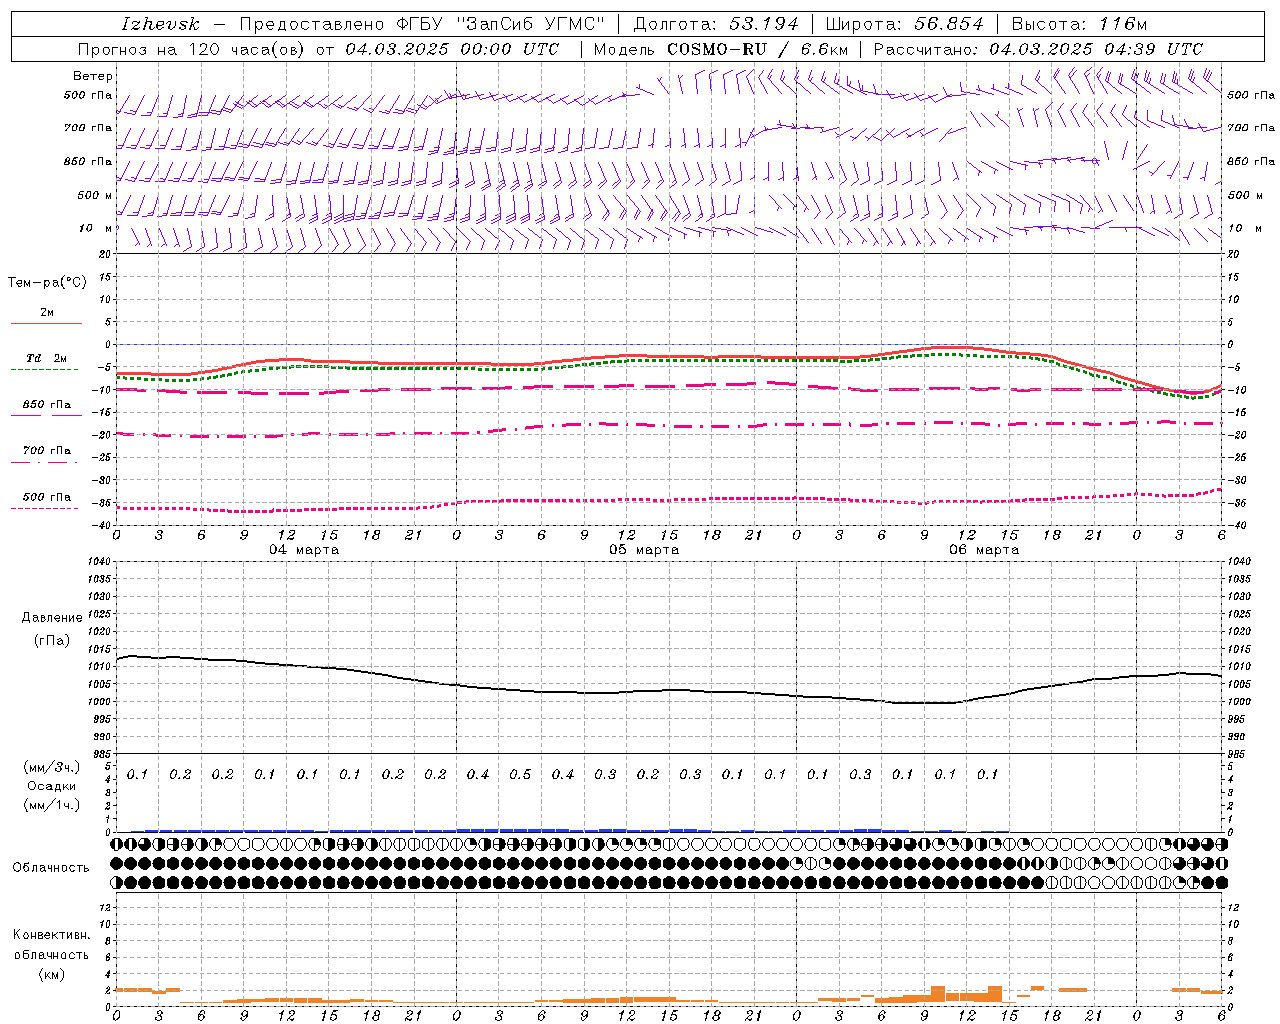Click the 'Модель COSMO-RU / 6.6км' model text
The width and height of the screenshot is (1280, 1024).
(721, 49)
